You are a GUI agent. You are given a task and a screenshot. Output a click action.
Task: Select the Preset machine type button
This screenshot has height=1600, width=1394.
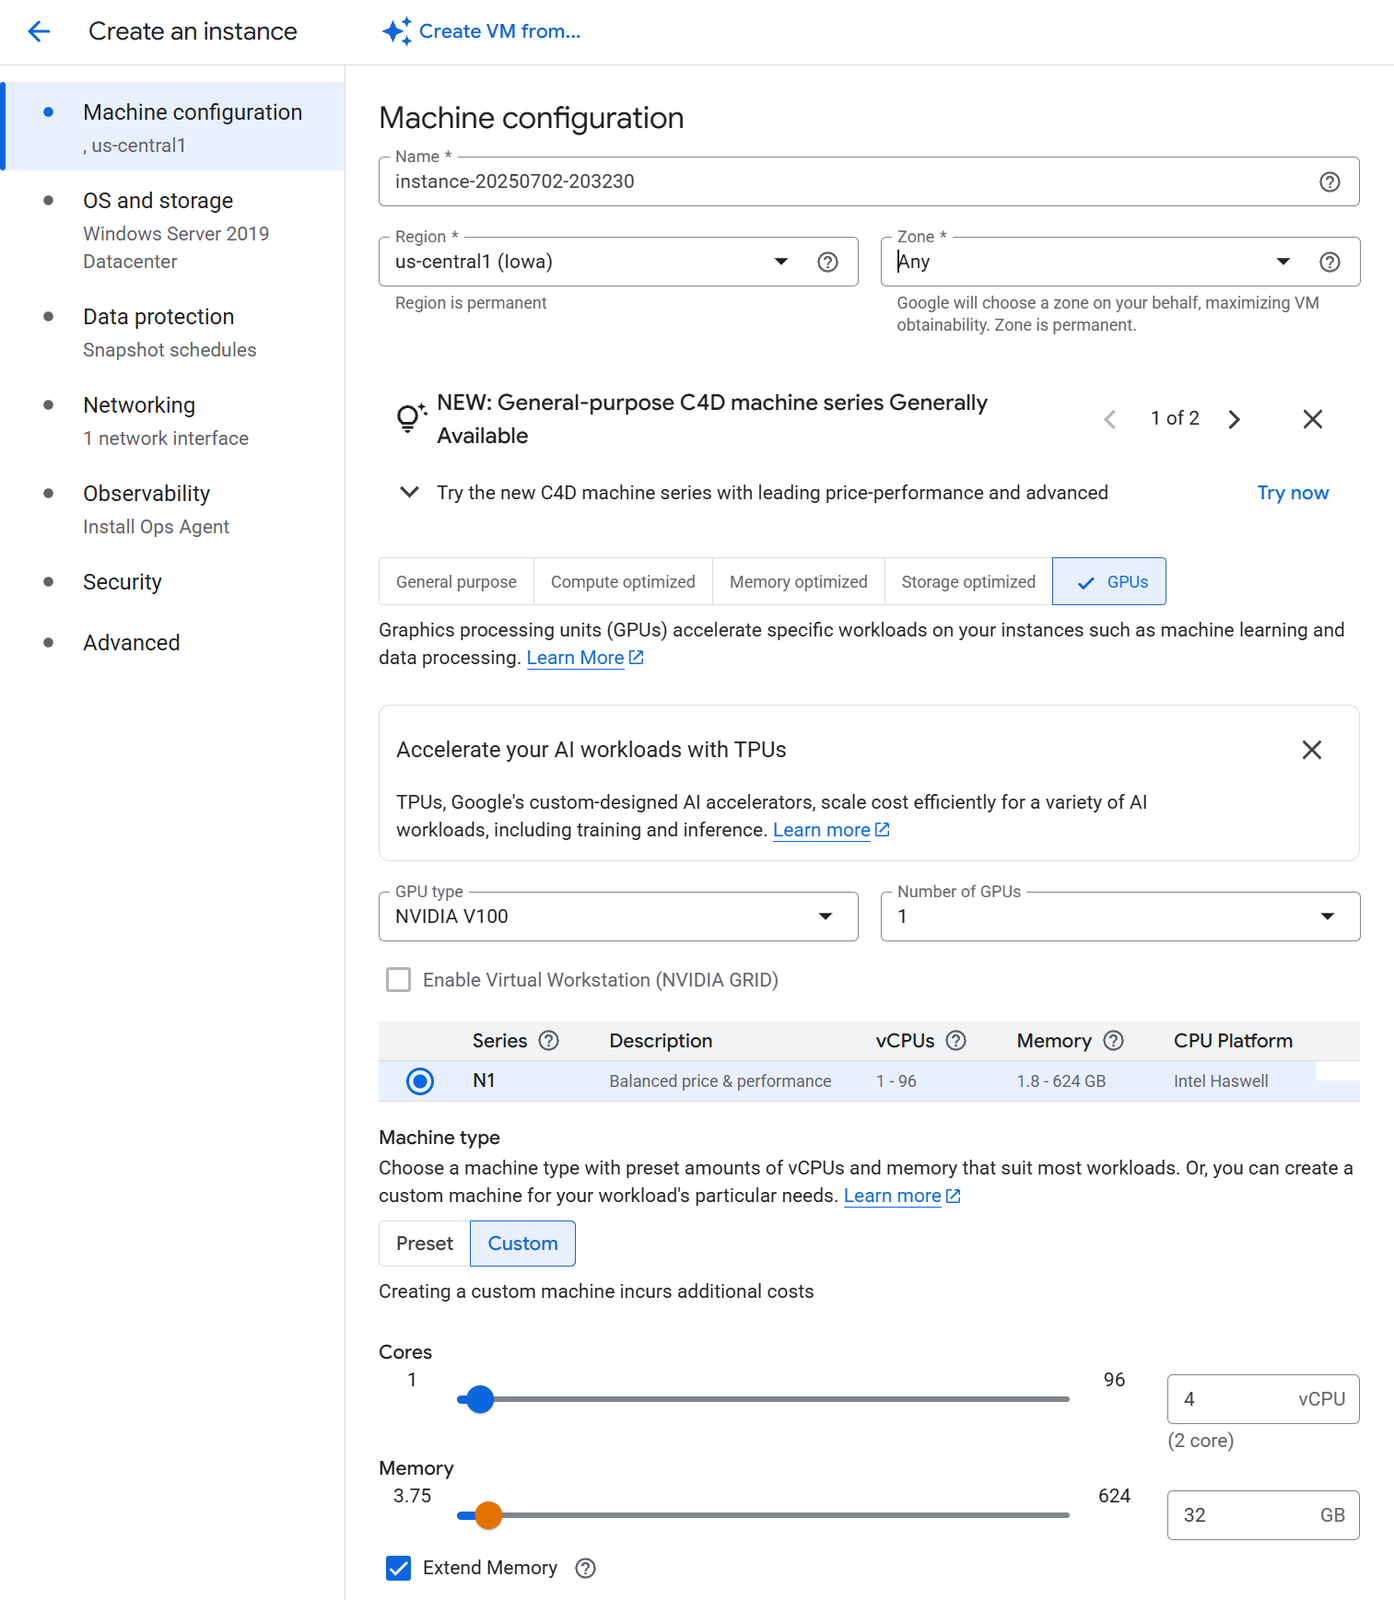(x=424, y=1243)
